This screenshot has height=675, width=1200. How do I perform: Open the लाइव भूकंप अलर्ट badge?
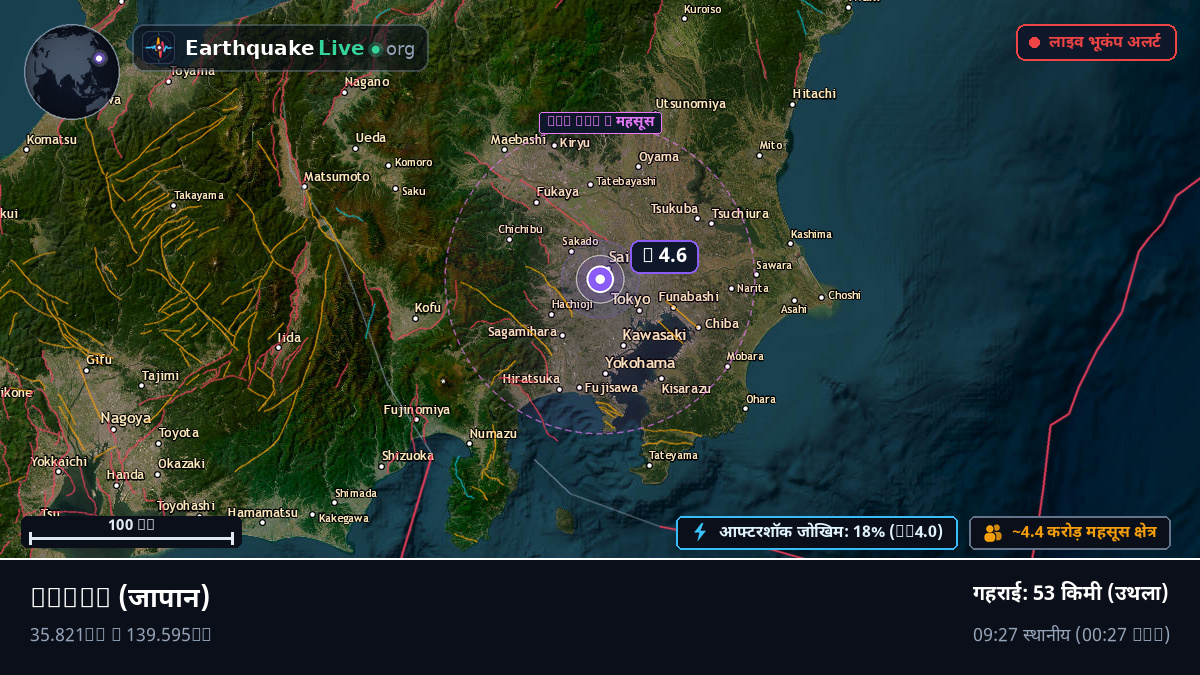[1096, 42]
